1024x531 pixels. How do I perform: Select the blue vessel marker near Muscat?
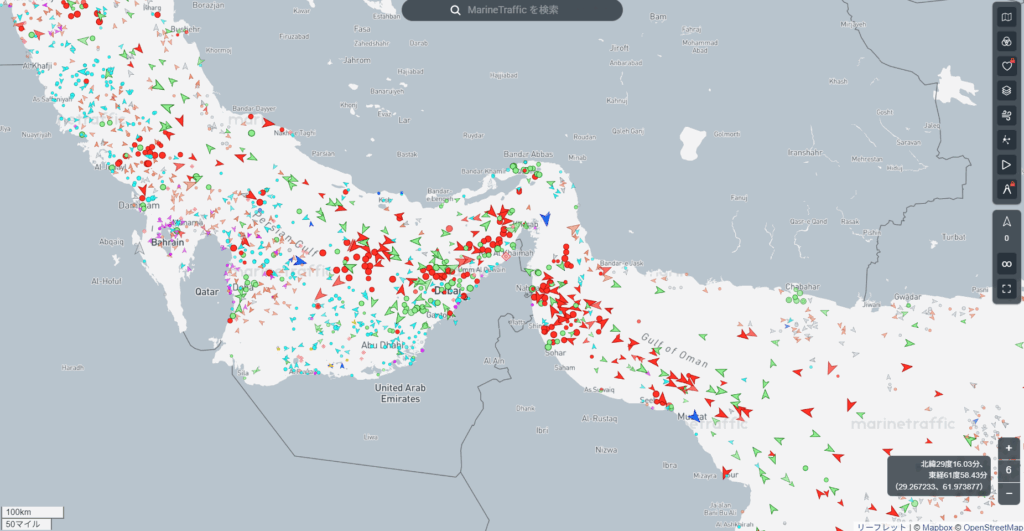tap(693, 415)
